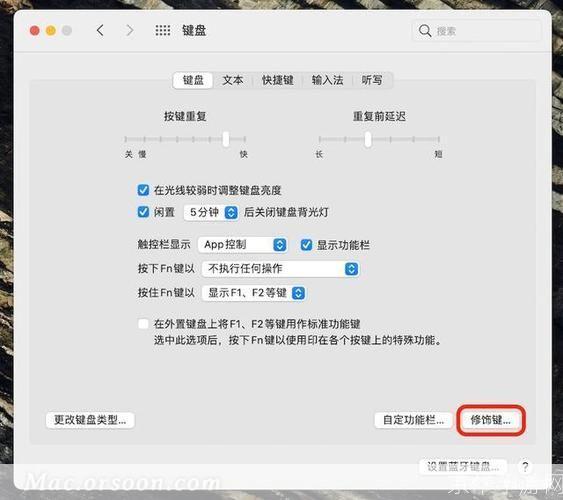Click the yellow minimize window button

(51, 31)
